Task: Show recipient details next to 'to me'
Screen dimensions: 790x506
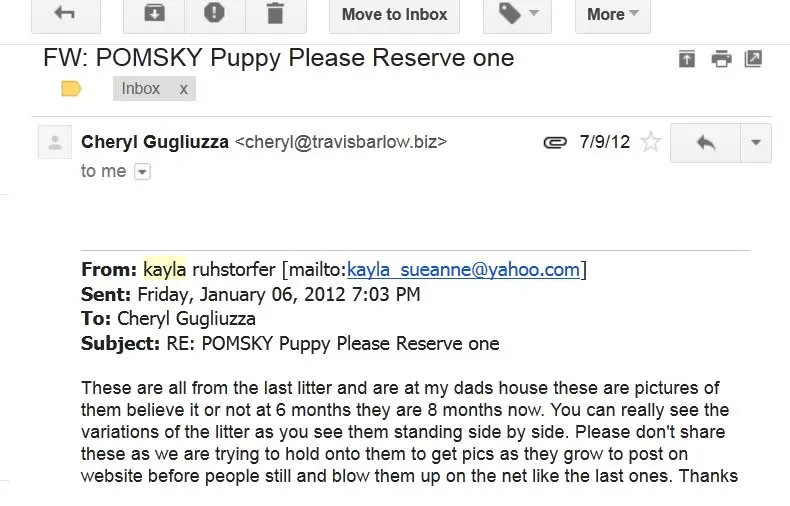Action: (142, 172)
